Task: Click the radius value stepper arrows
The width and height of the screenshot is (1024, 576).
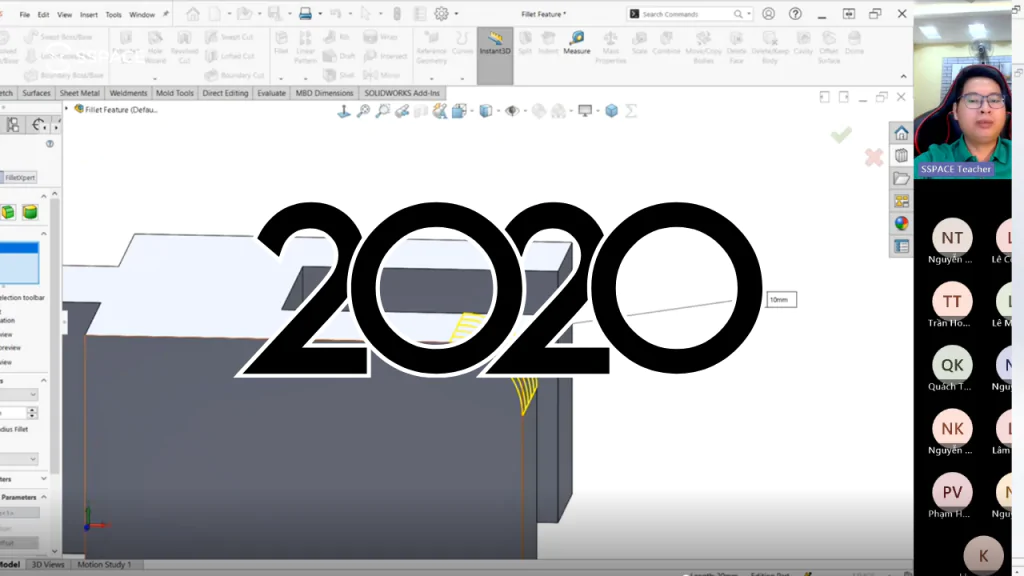Action: click(32, 413)
